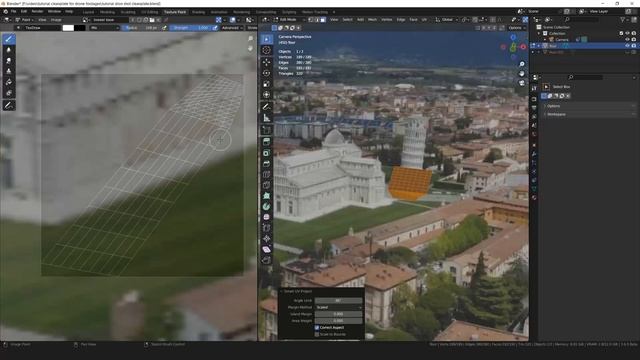Viewport: 640px width, 360px height.
Task: Select the Fill brush tool
Action: pos(9,82)
